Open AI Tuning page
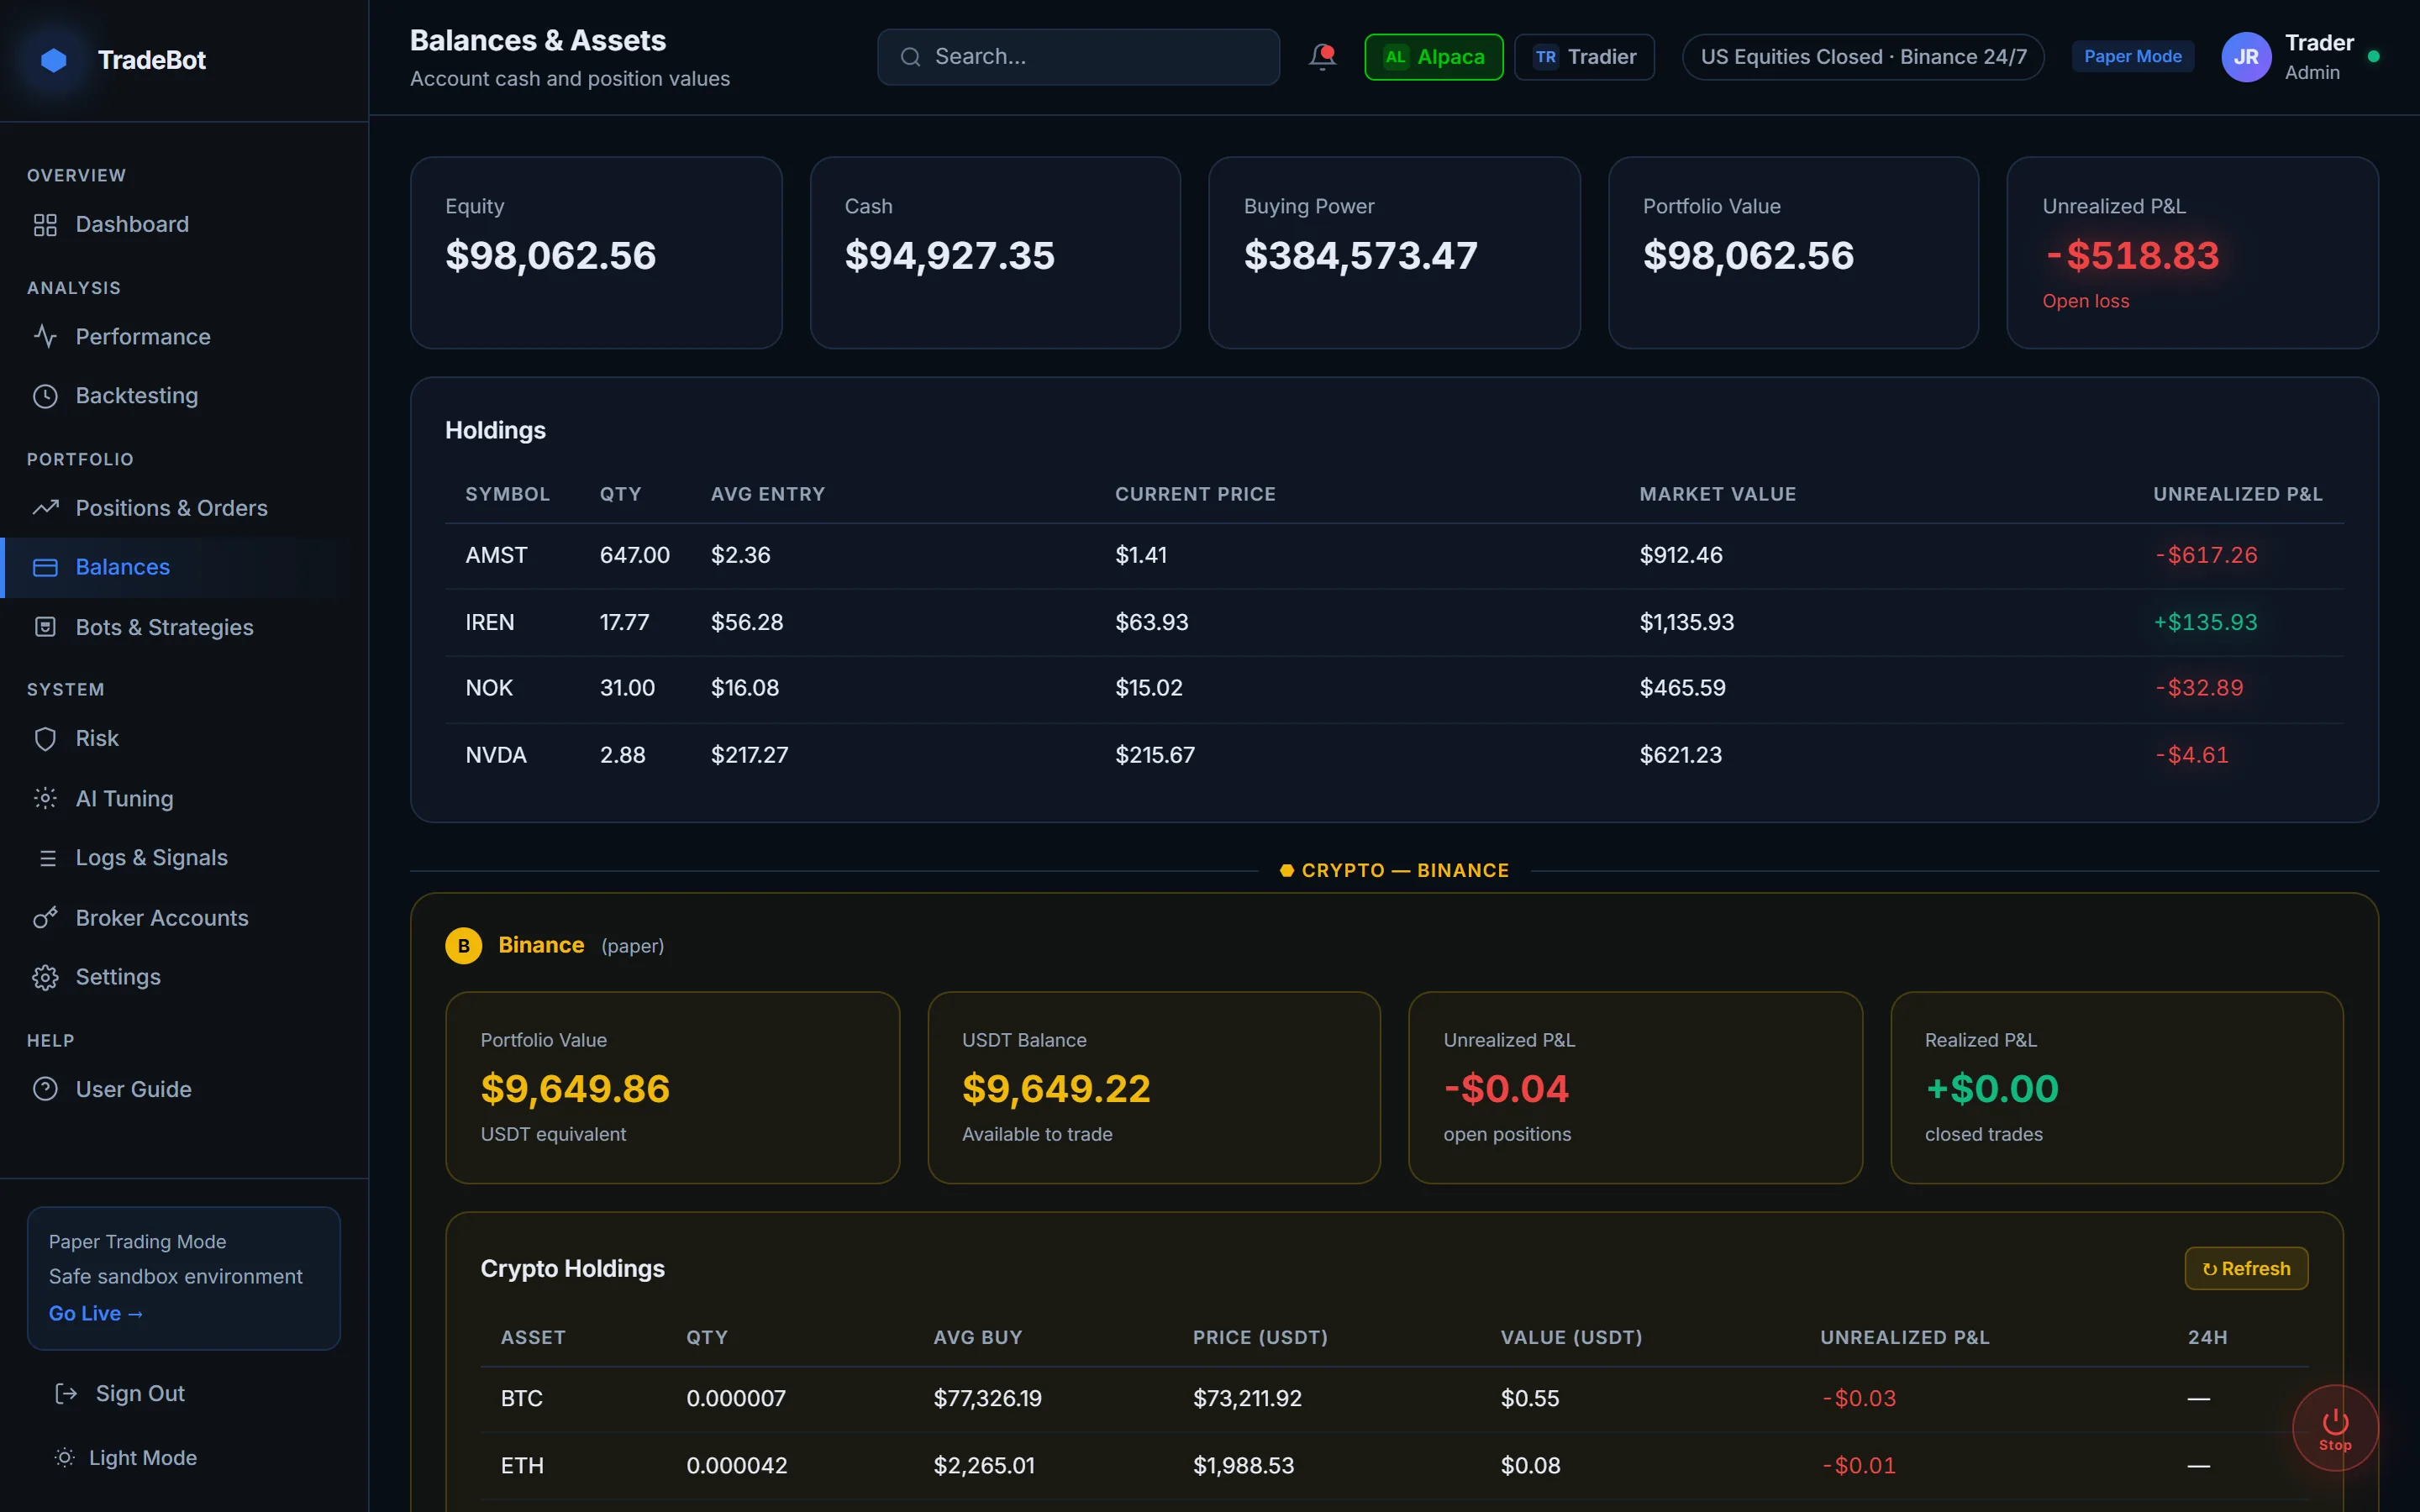 184,798
